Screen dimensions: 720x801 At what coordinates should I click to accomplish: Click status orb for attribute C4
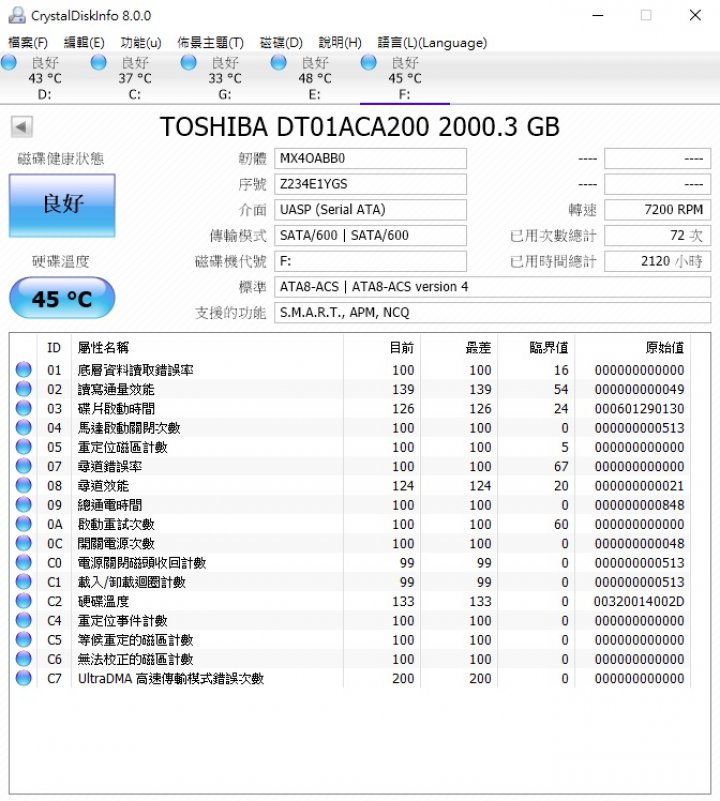(24, 620)
